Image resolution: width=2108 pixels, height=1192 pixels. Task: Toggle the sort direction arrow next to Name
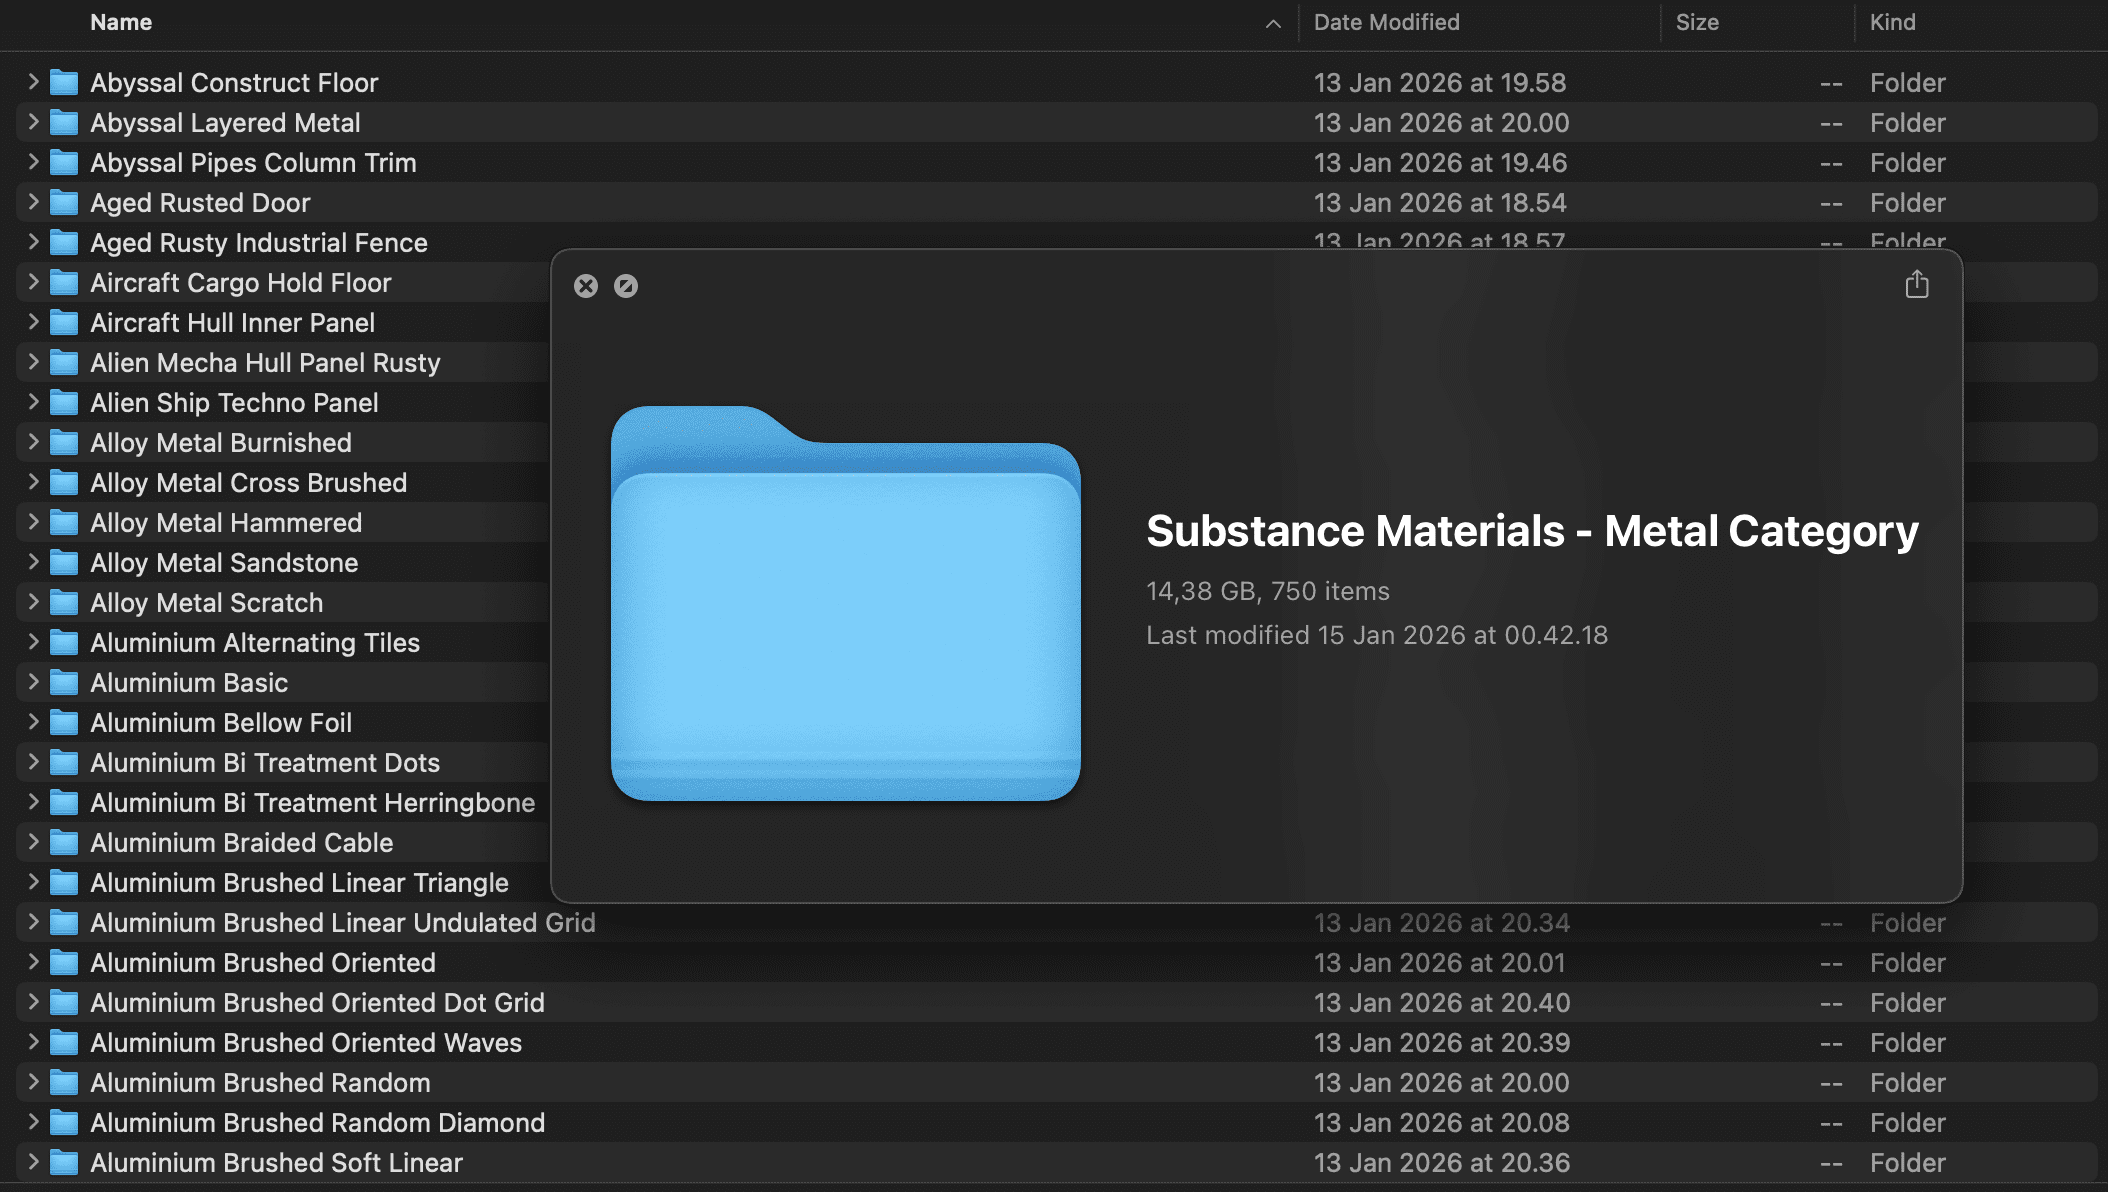[1272, 22]
